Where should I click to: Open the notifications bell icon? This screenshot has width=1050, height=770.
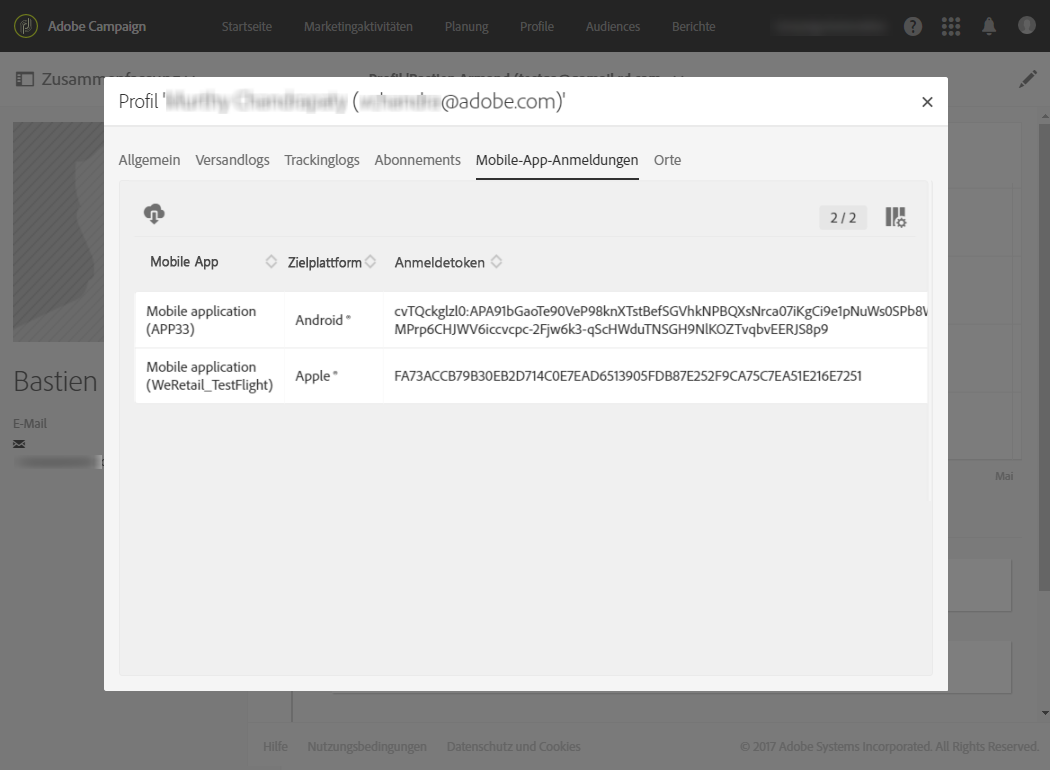click(989, 26)
